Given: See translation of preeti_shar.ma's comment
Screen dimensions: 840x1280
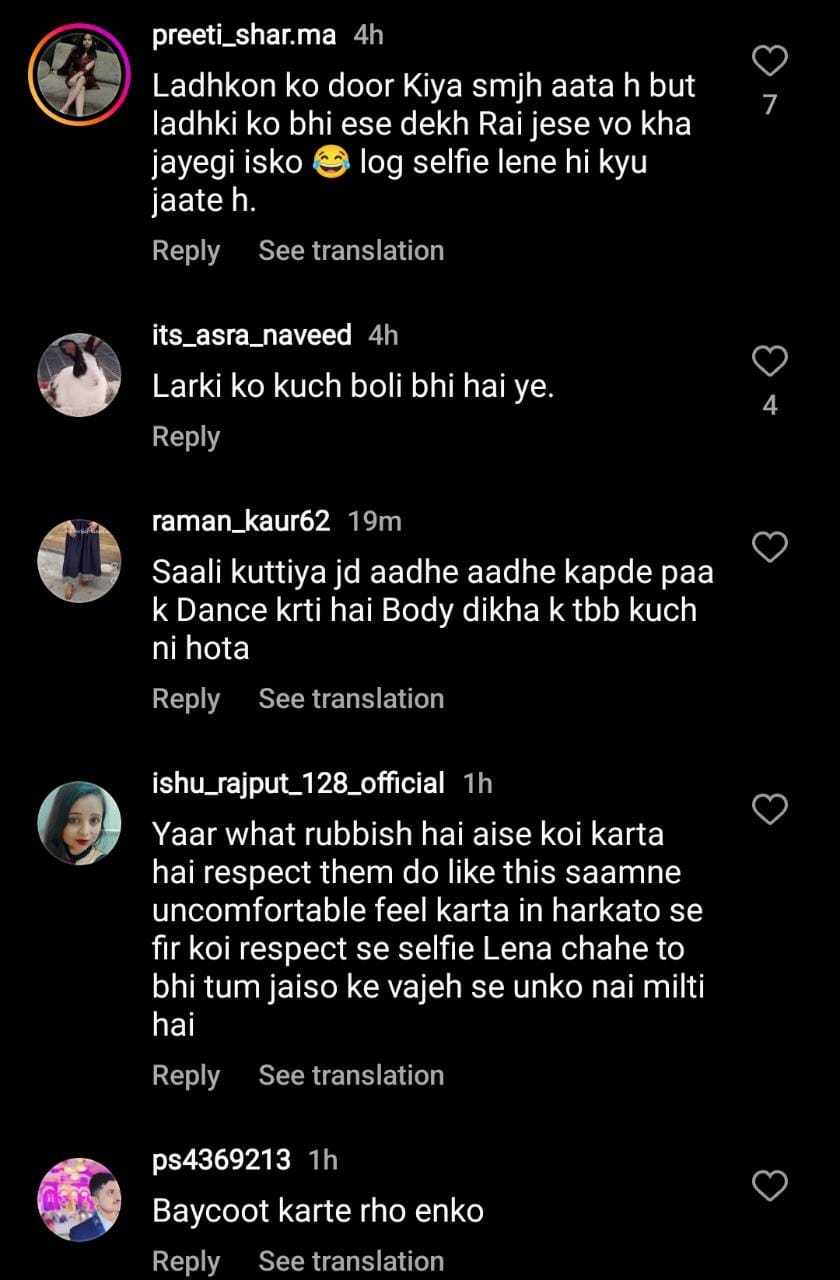Looking at the screenshot, I should pyautogui.click(x=351, y=251).
